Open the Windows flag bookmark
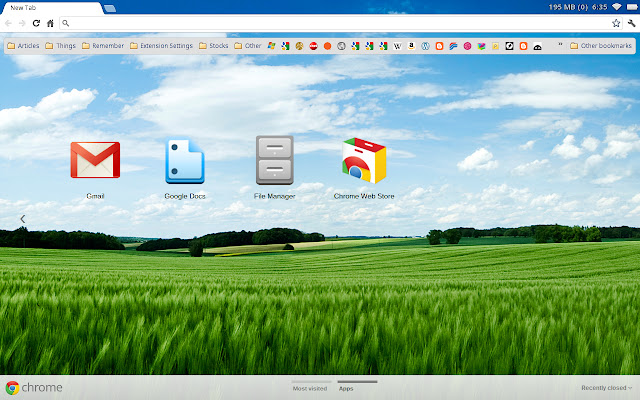Viewport: 640px width, 400px height. (x=271, y=46)
